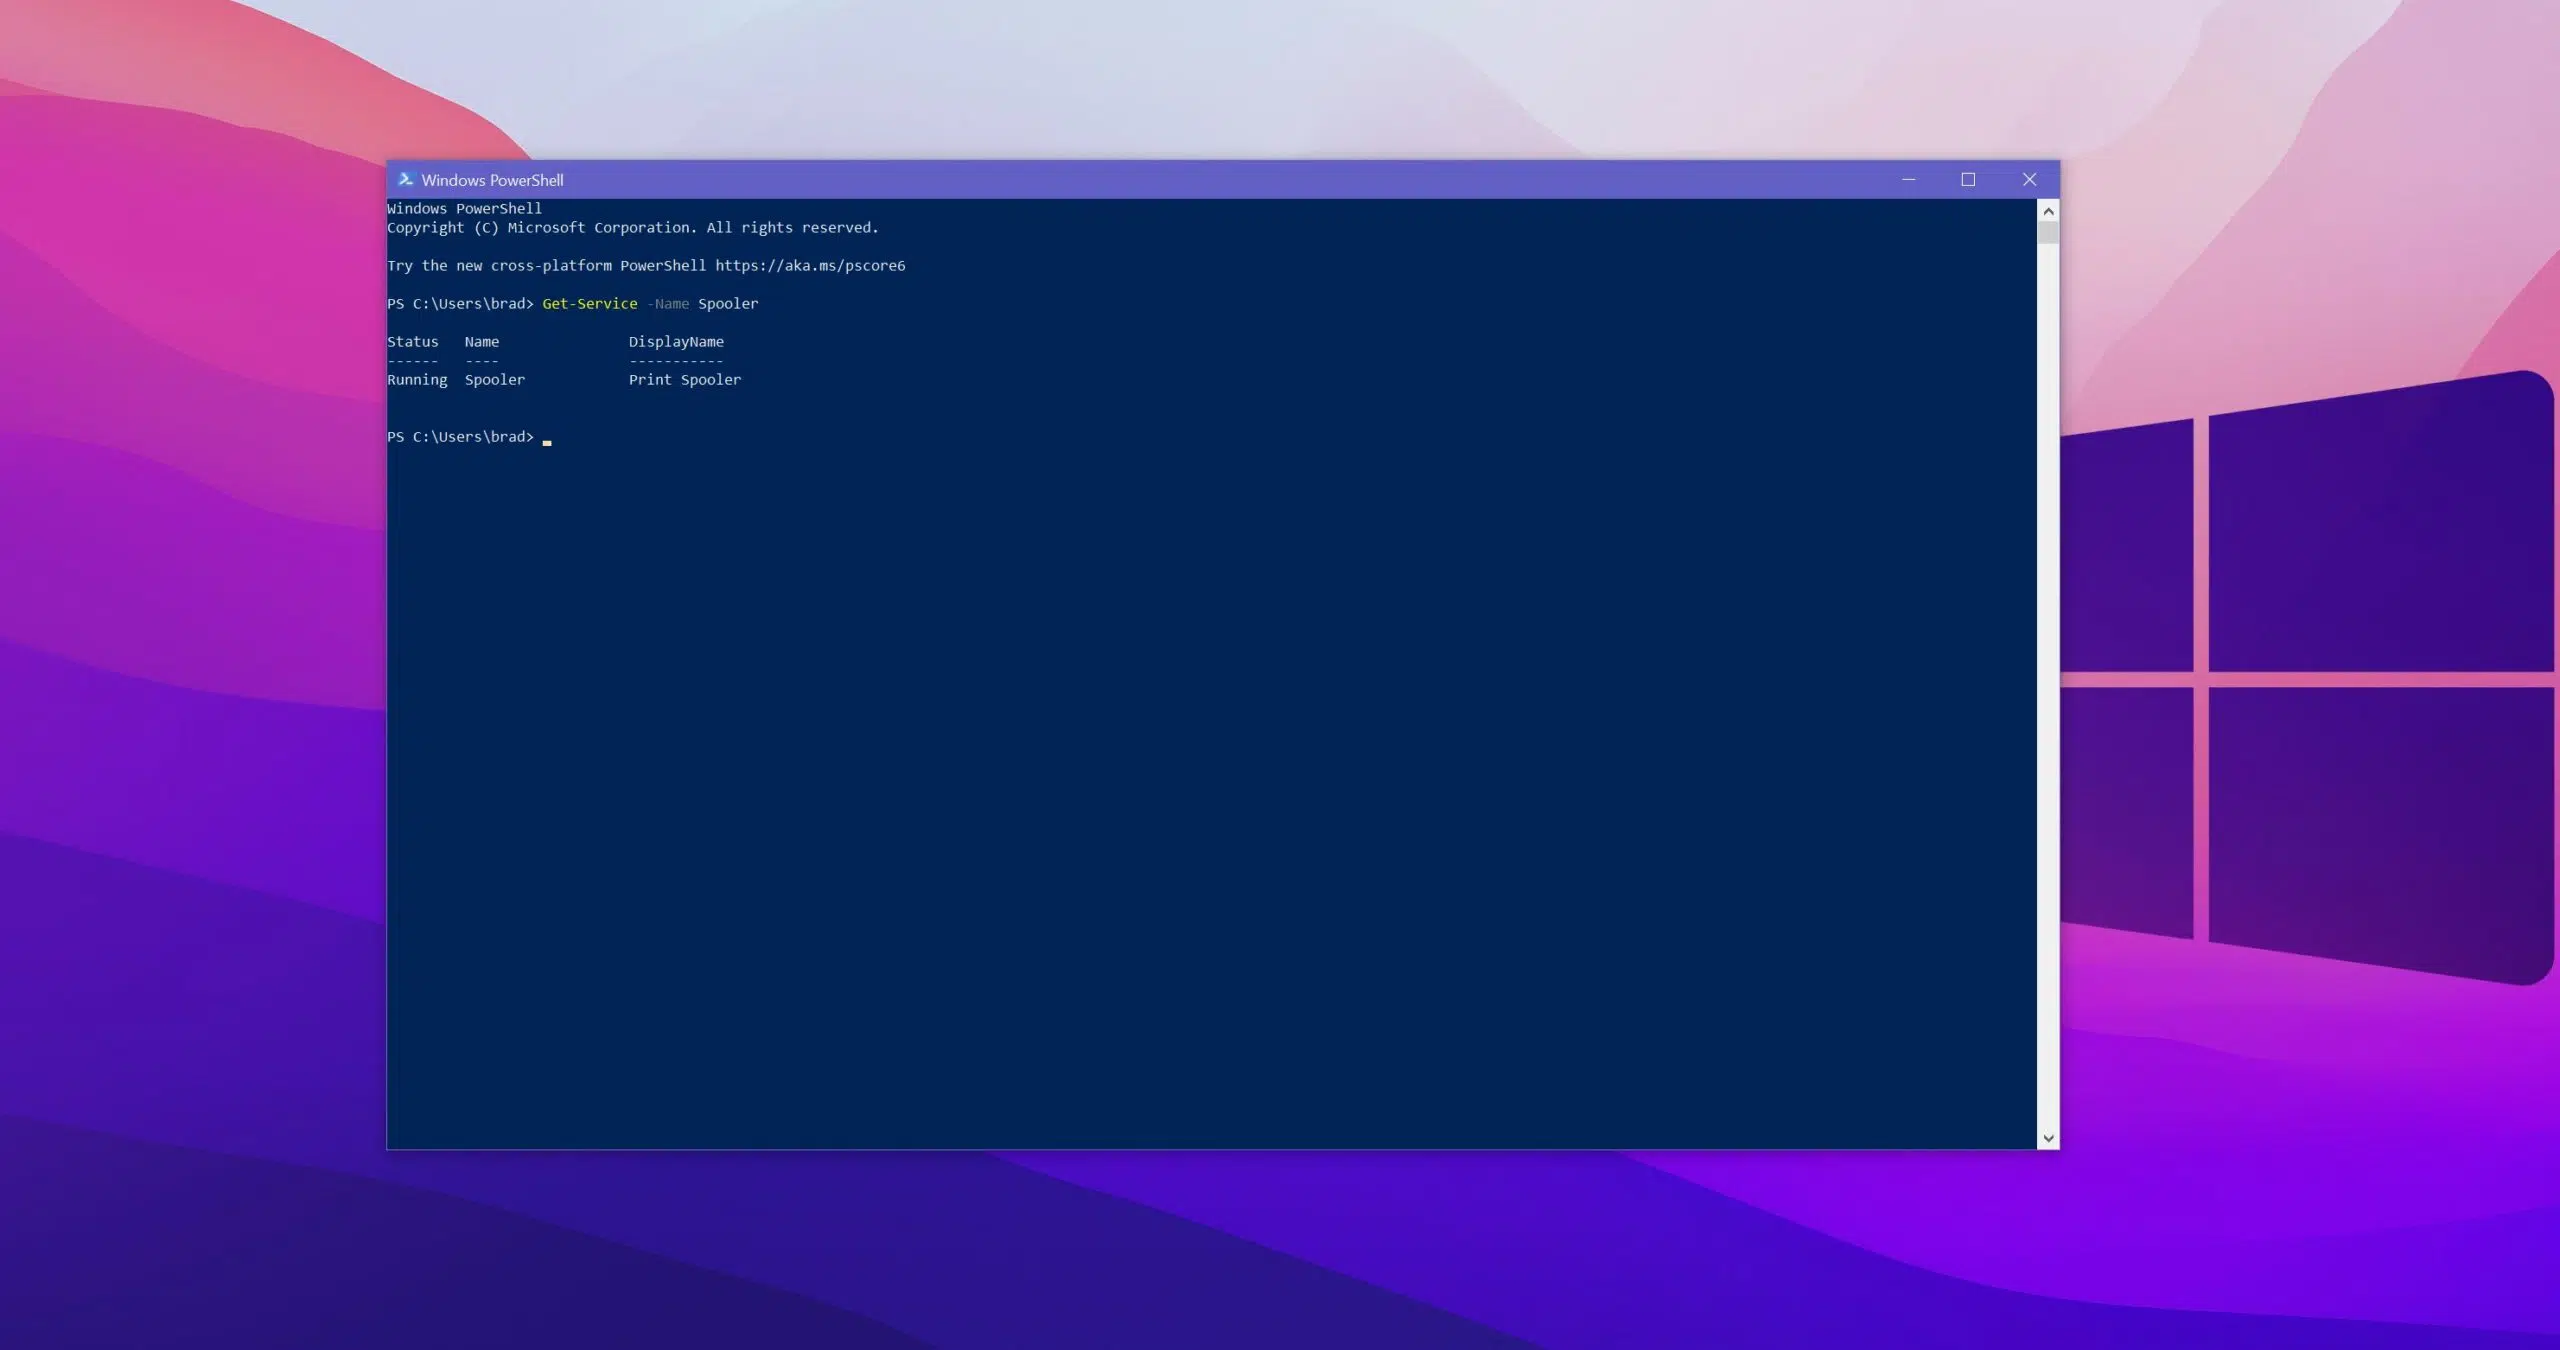The image size is (2560, 1350).
Task: Click the 'Spooler' name under Name column
Action: coord(495,380)
